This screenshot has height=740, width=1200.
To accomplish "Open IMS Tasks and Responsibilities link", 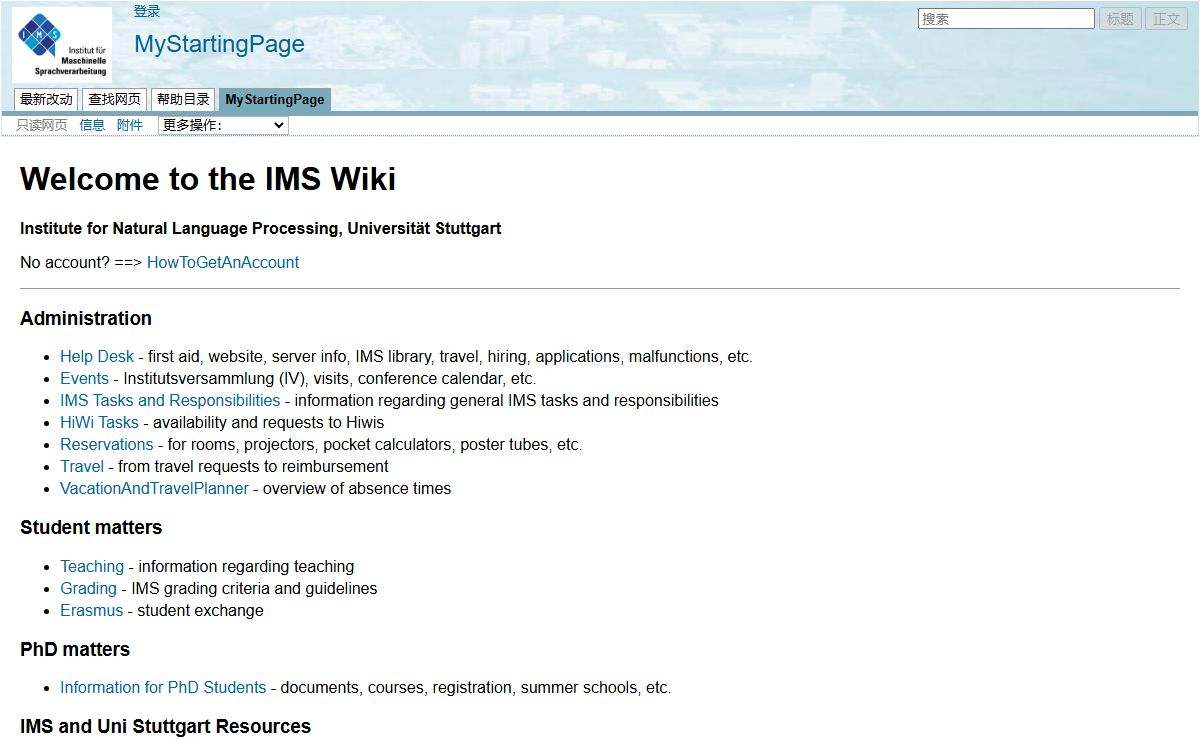I will pyautogui.click(x=170, y=400).
